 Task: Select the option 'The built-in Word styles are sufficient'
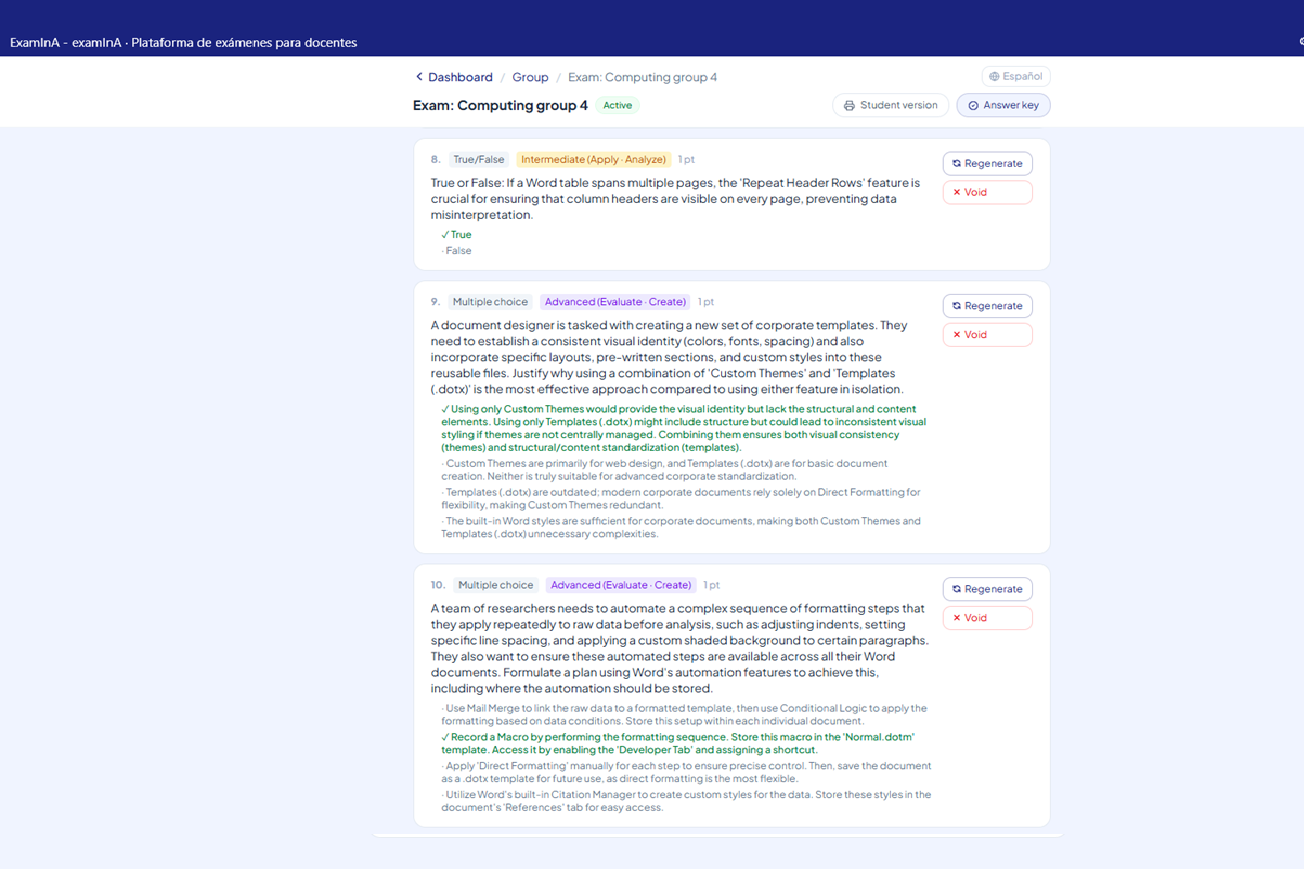click(680, 527)
